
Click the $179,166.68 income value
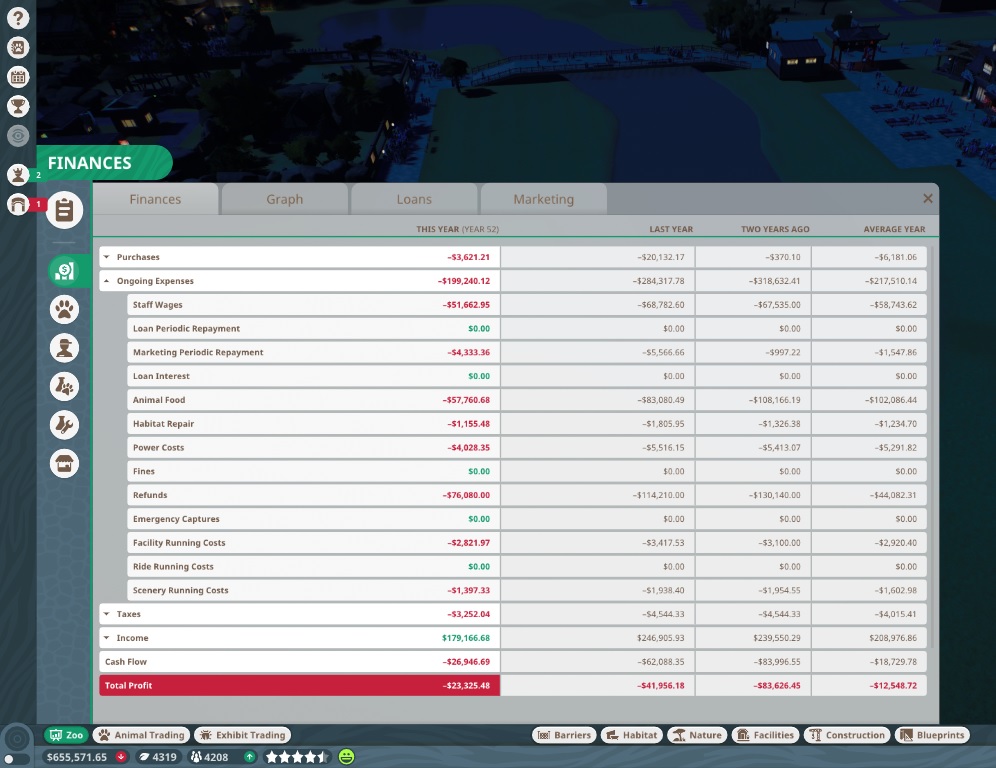point(466,638)
